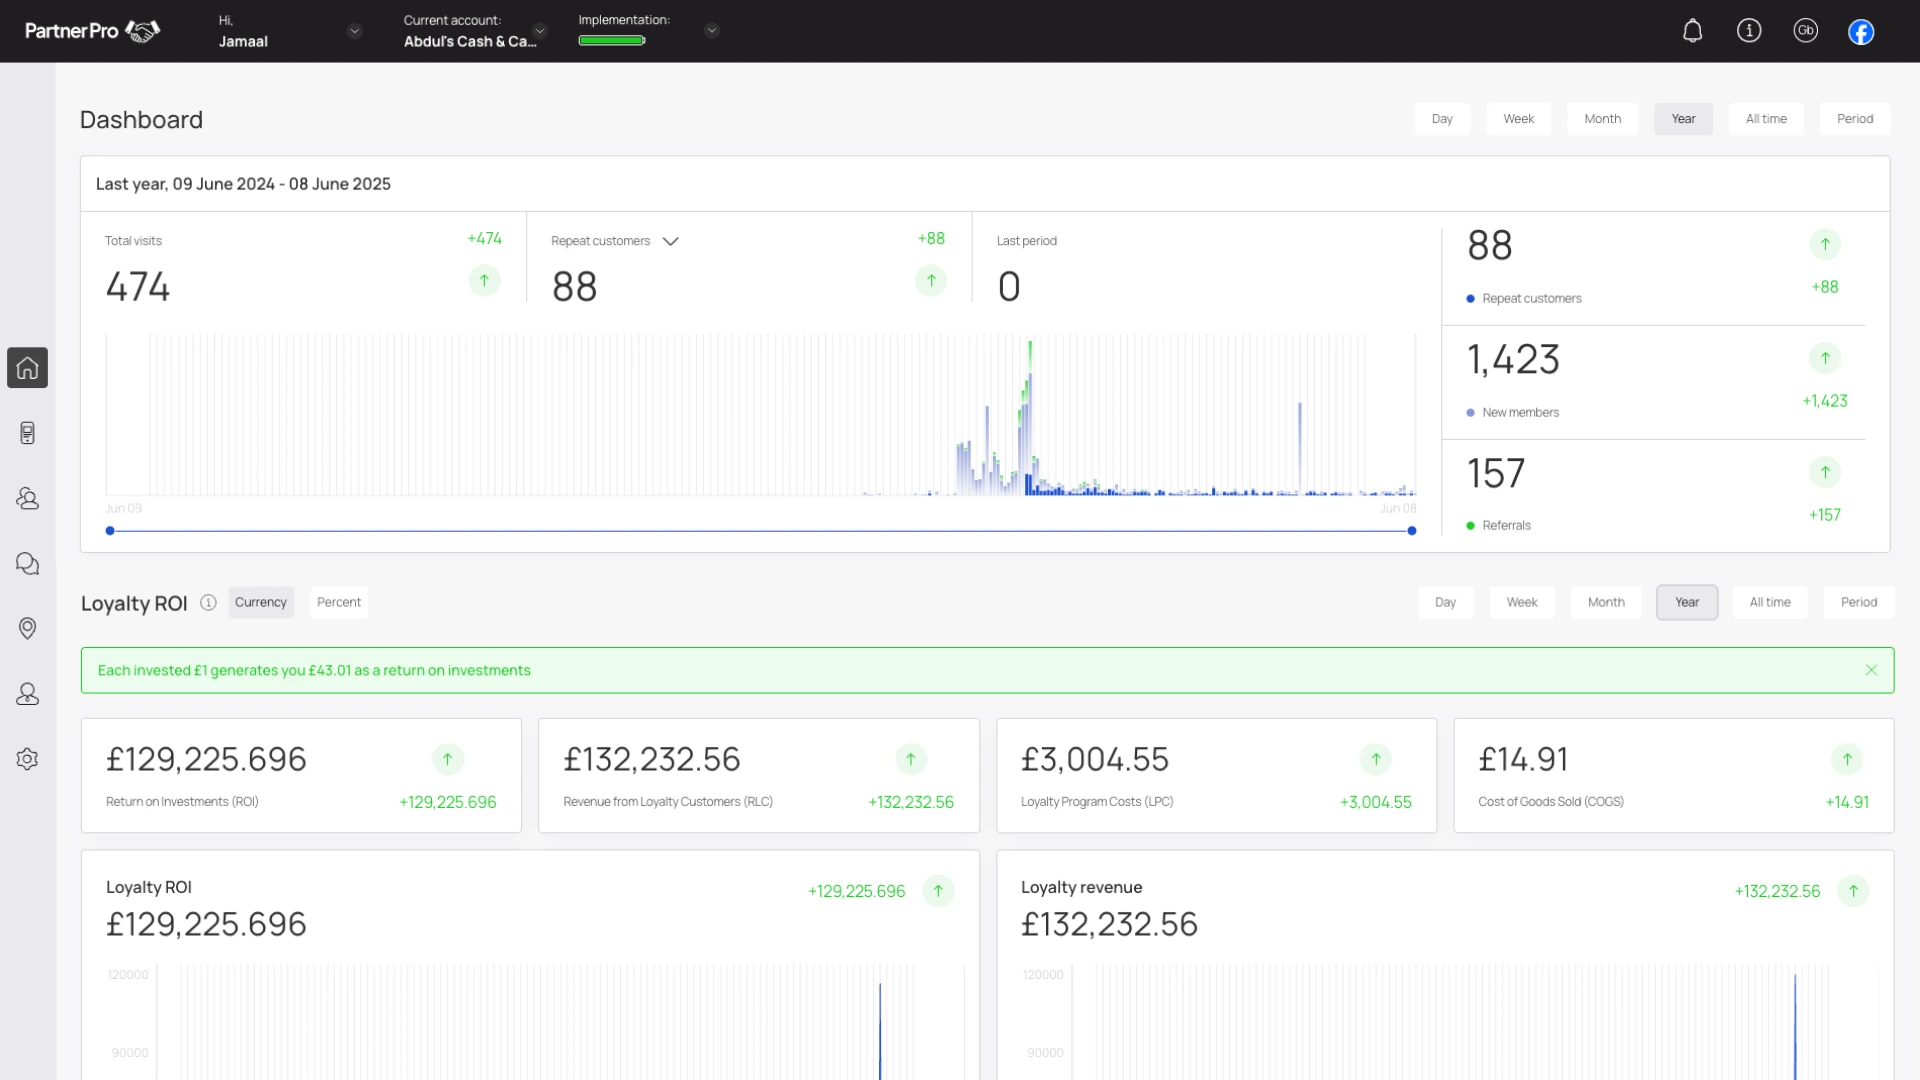The height and width of the screenshot is (1080, 1920).
Task: Expand the Current account dropdown
Action: [x=540, y=31]
